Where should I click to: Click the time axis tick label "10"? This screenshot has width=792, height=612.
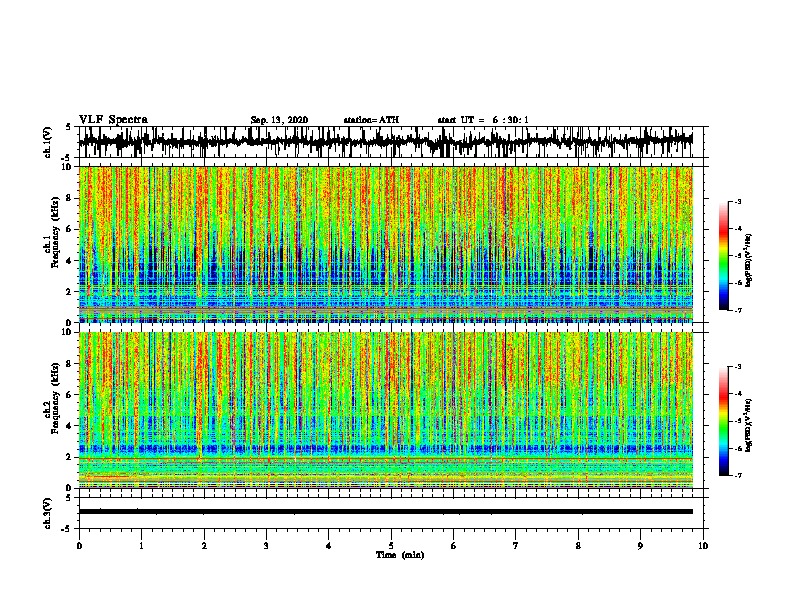click(703, 546)
